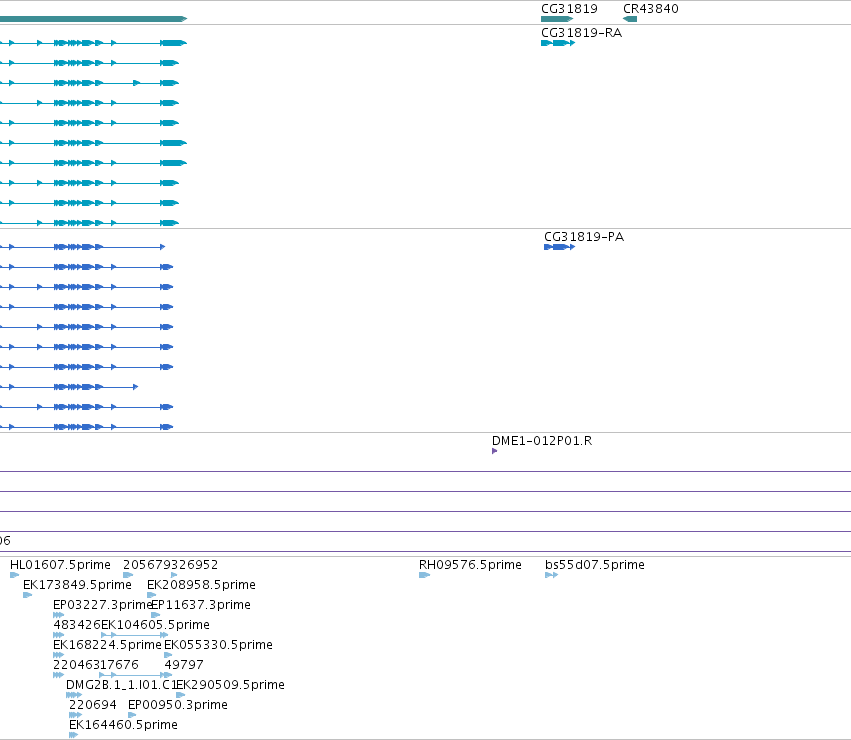
Task: Click the EK055330.5prime EST label
Action: point(218,645)
